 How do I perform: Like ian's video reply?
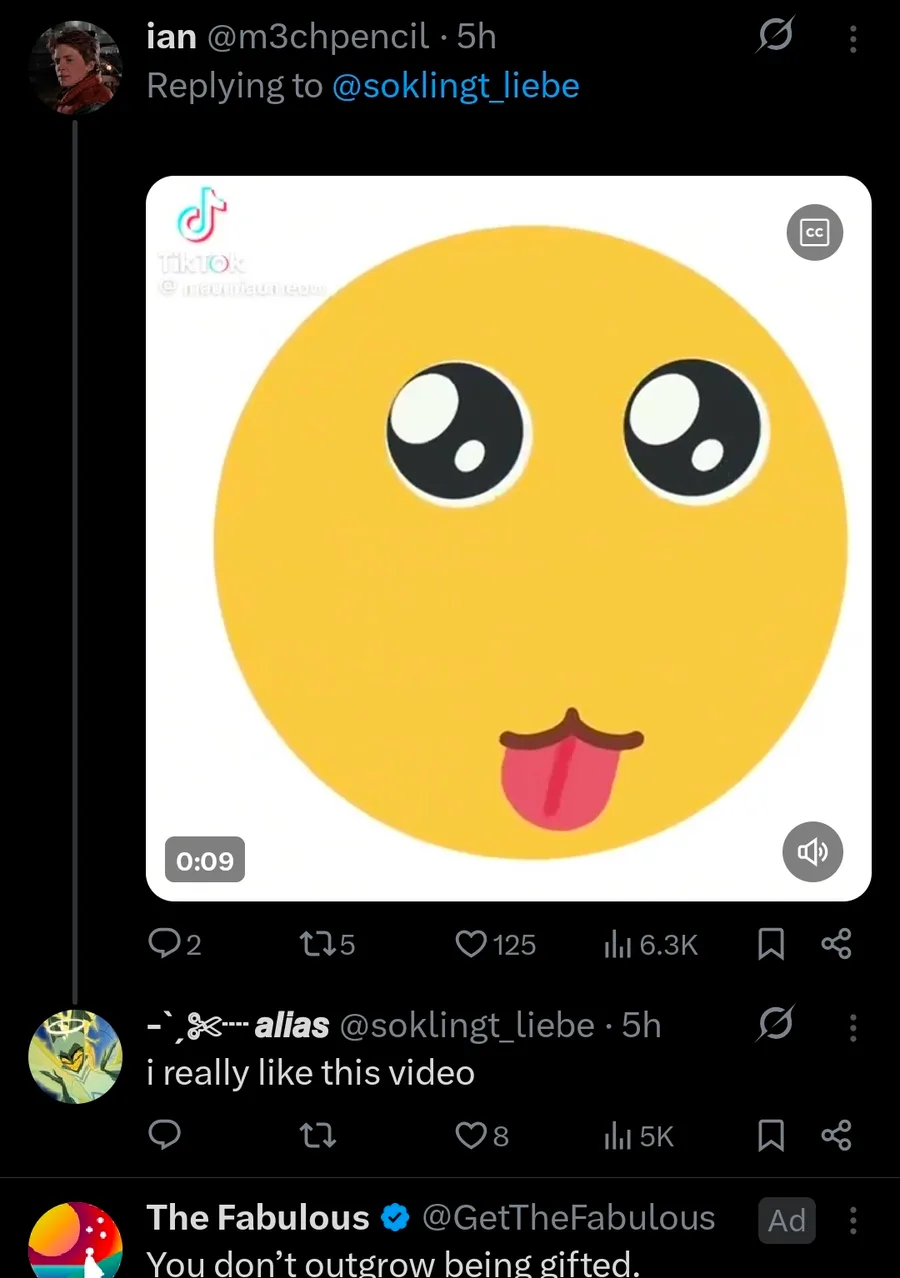point(471,944)
